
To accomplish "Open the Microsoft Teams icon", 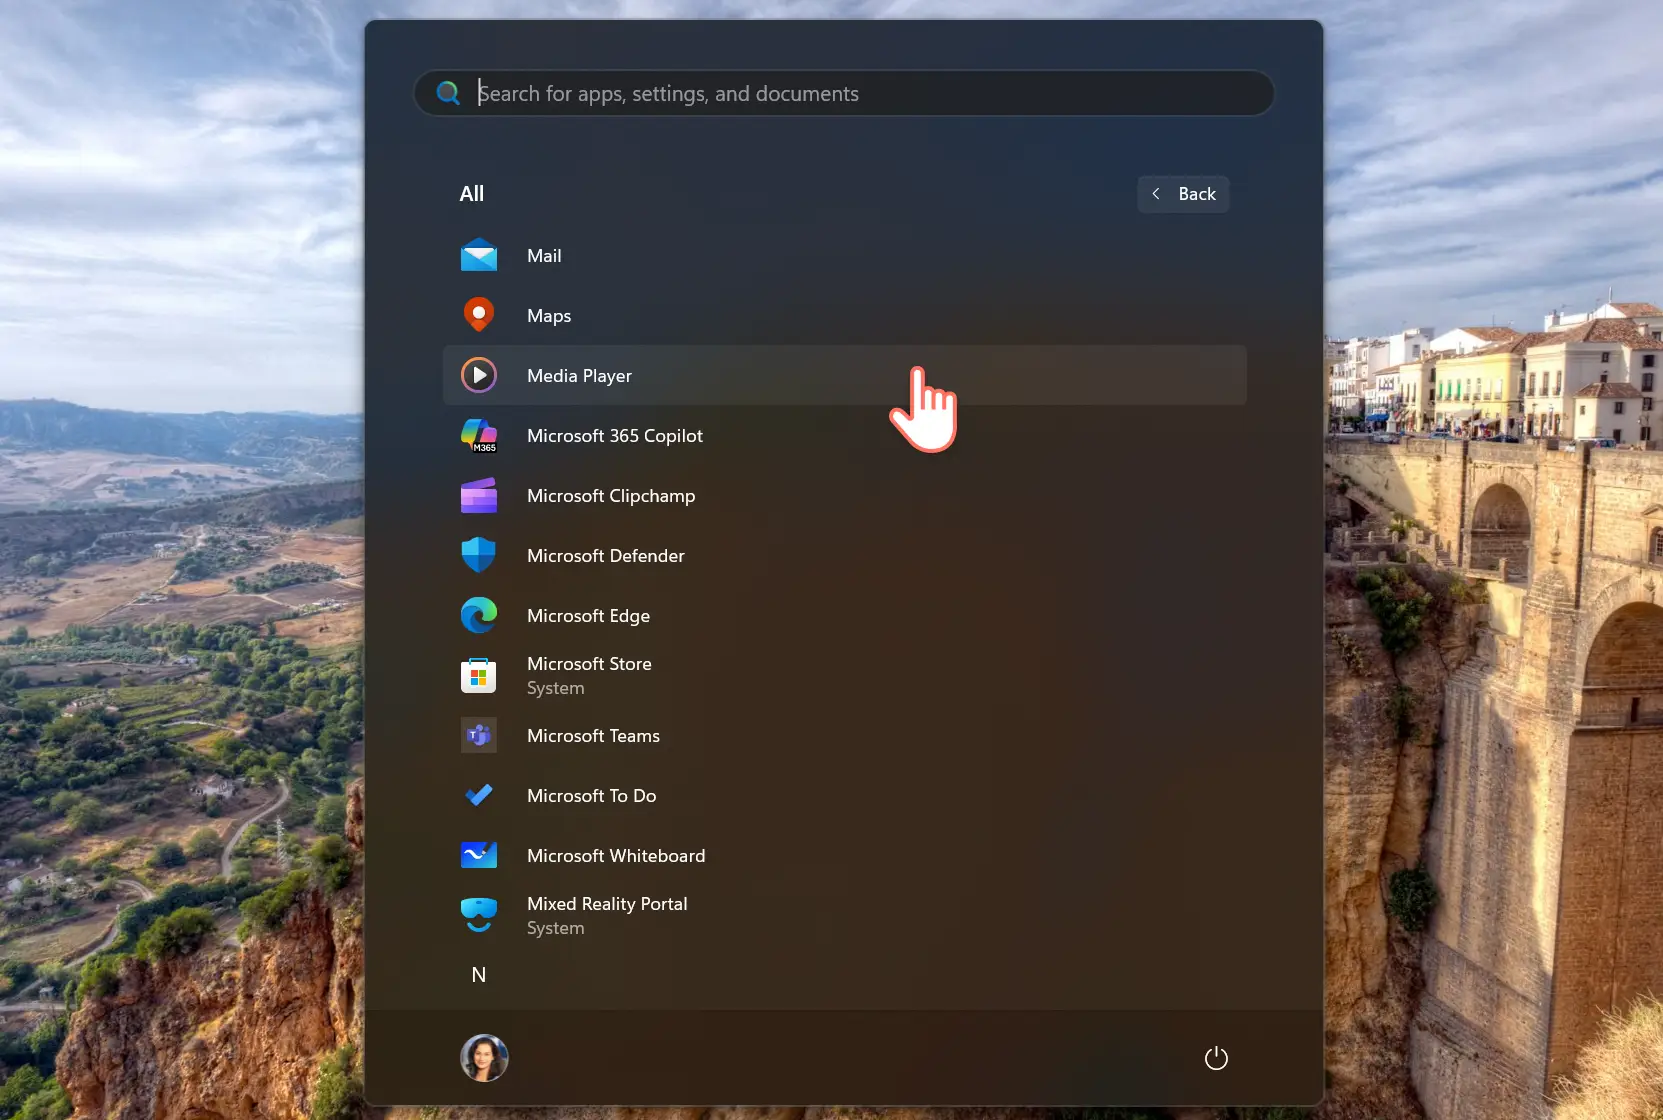I will click(479, 736).
